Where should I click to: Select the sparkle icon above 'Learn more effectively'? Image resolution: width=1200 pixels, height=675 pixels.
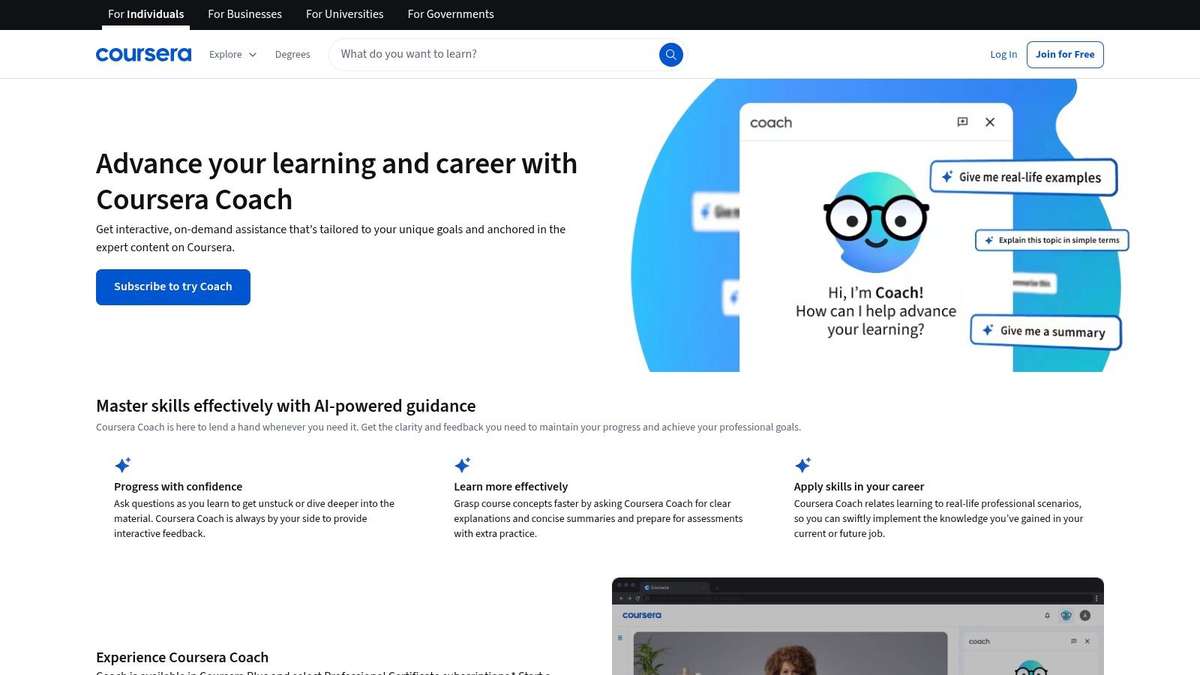pyautogui.click(x=462, y=464)
